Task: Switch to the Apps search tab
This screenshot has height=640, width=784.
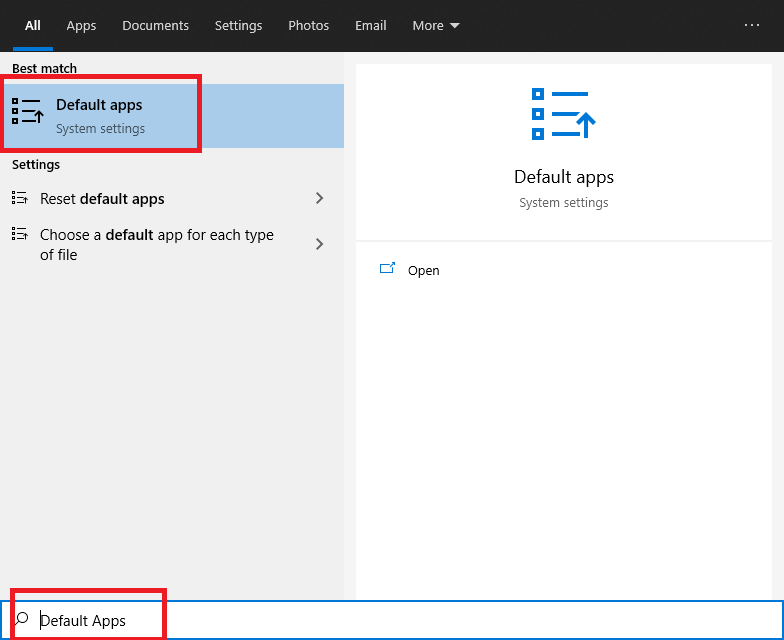Action: point(81,26)
